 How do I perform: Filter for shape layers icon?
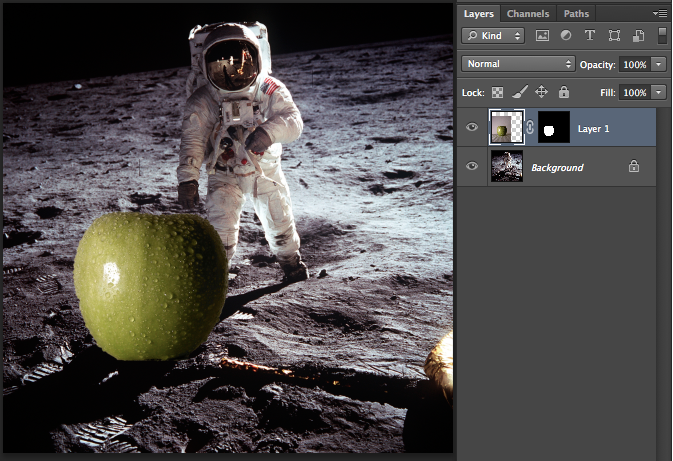pyautogui.click(x=614, y=35)
